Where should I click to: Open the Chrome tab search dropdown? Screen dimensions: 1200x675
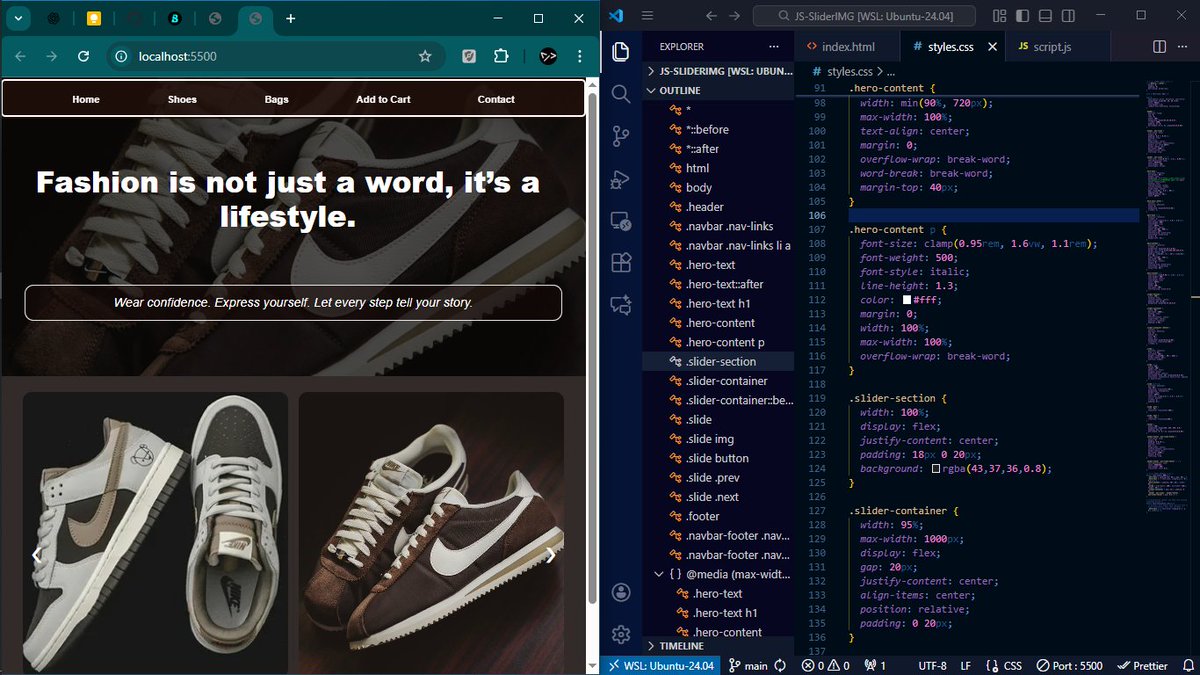18,18
